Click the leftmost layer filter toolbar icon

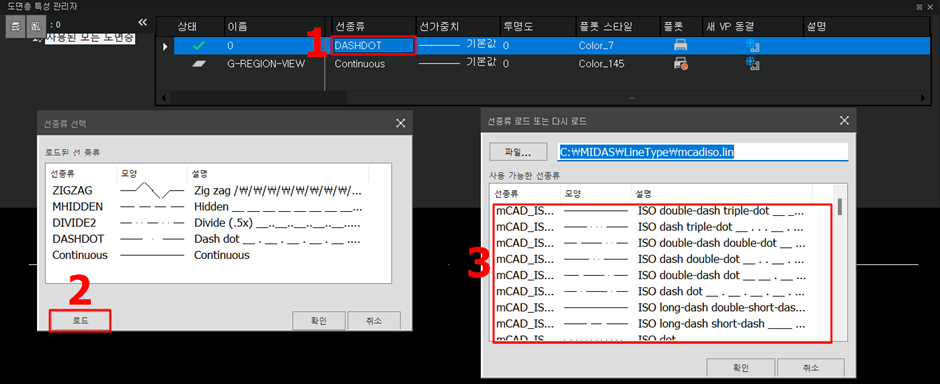click(x=15, y=26)
